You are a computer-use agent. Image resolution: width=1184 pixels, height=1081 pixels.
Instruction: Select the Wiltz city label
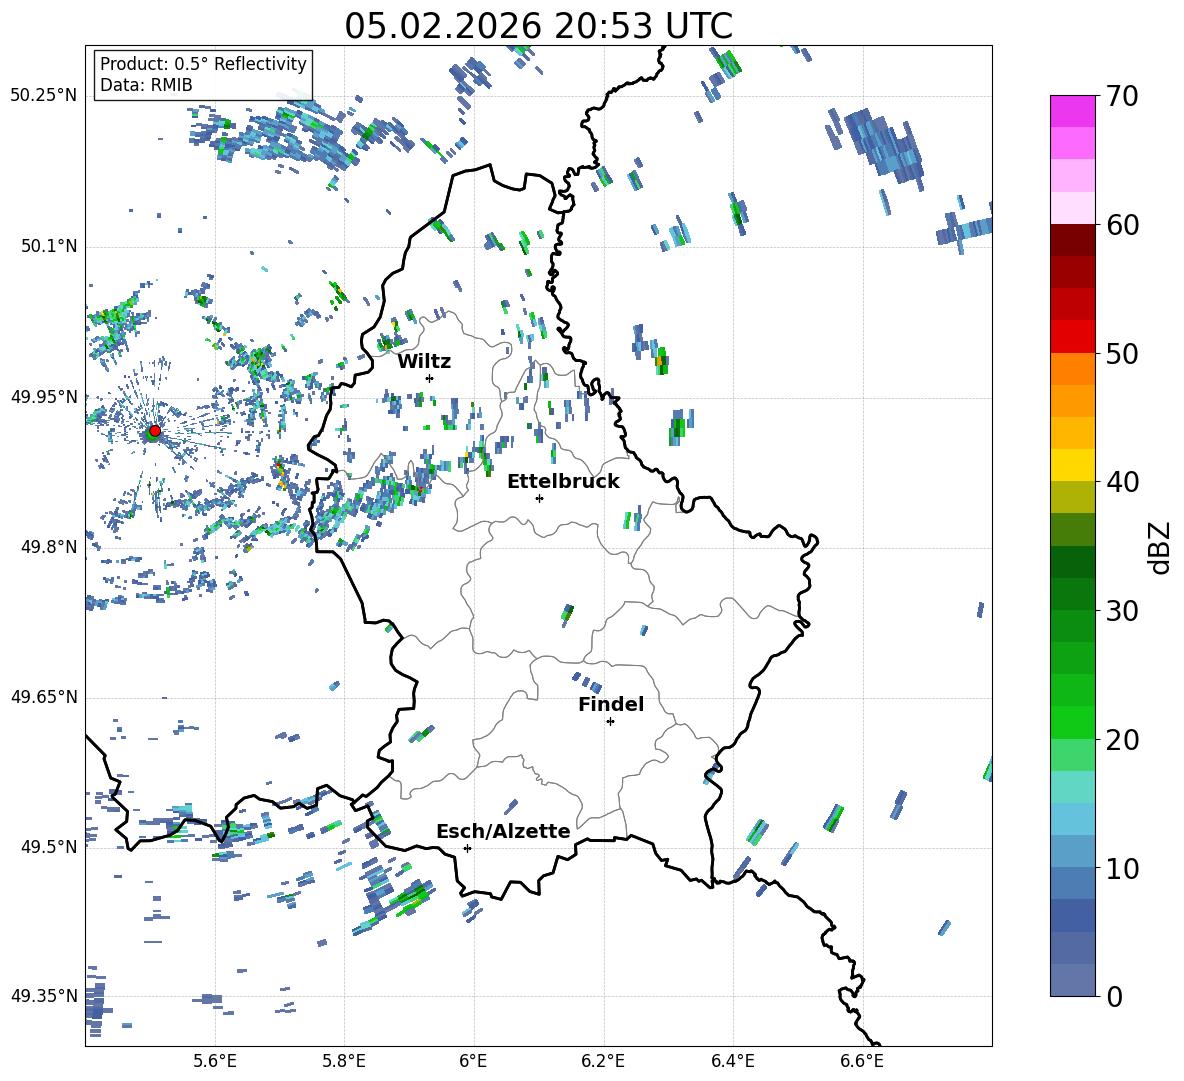(424, 361)
